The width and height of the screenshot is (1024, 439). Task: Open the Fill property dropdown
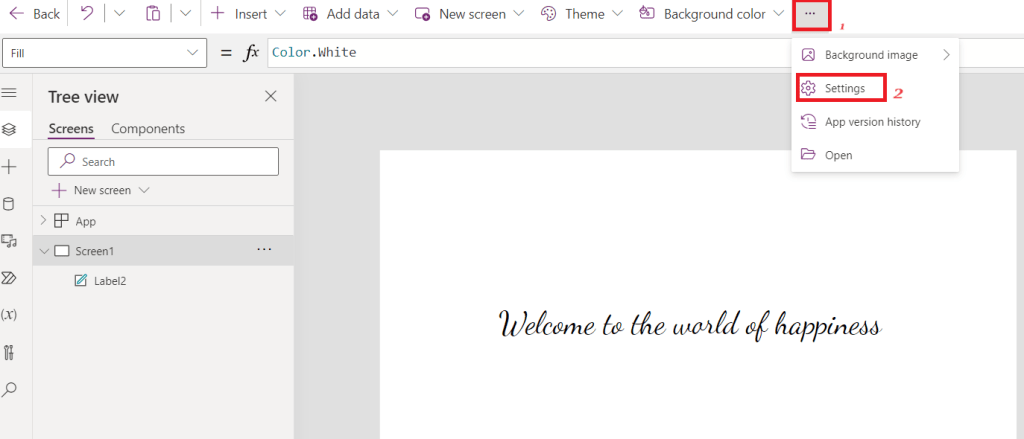point(104,52)
